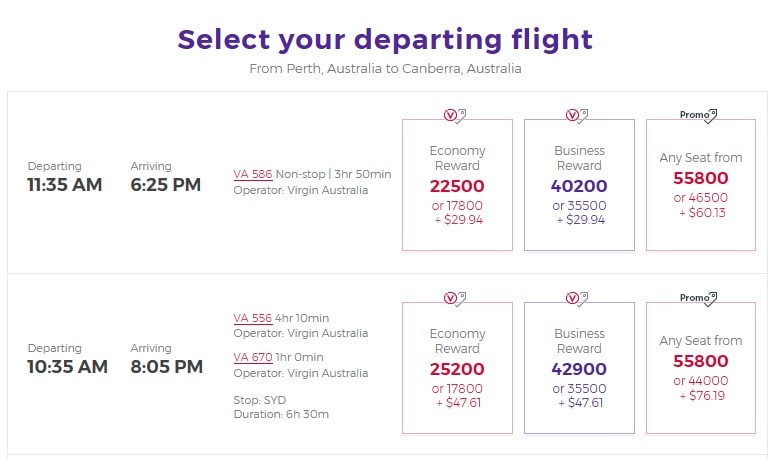Open flight VA 586 details link
This screenshot has height=468, width=777.
coord(253,175)
